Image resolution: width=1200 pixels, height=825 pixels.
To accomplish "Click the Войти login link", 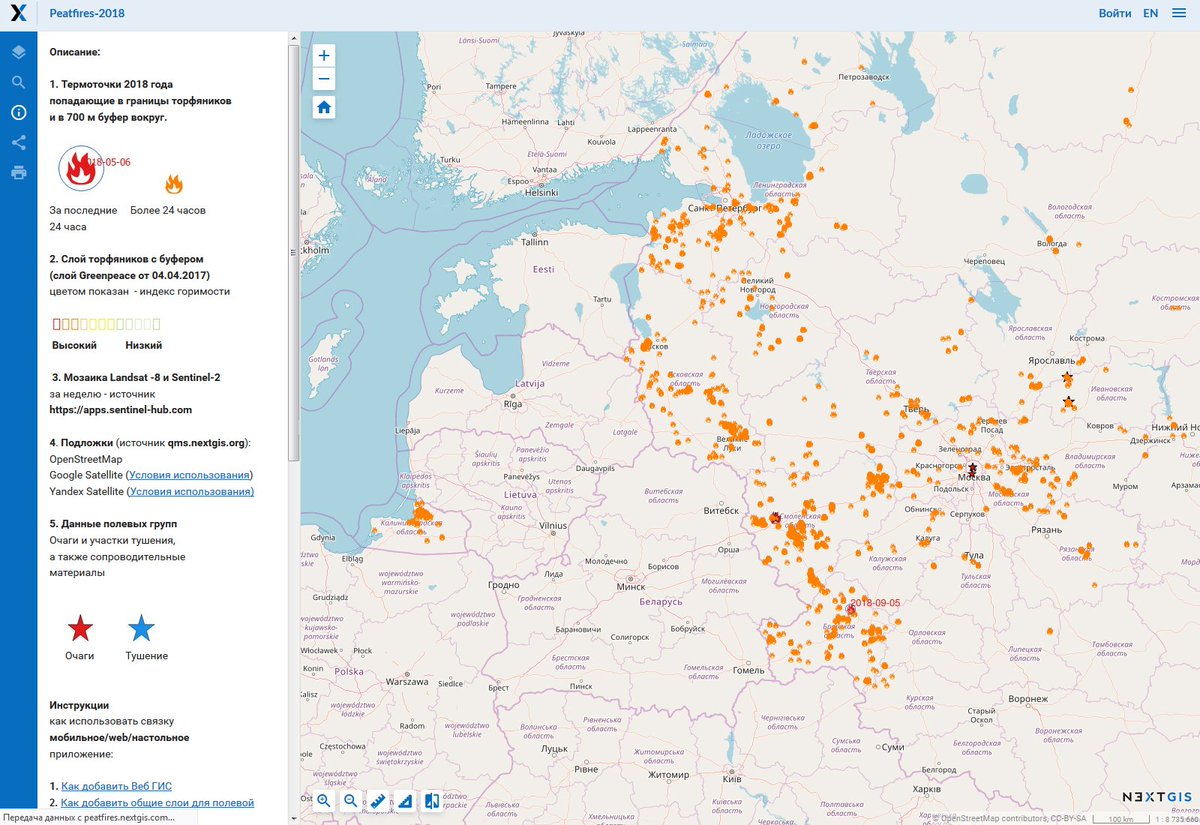I will click(x=1114, y=13).
